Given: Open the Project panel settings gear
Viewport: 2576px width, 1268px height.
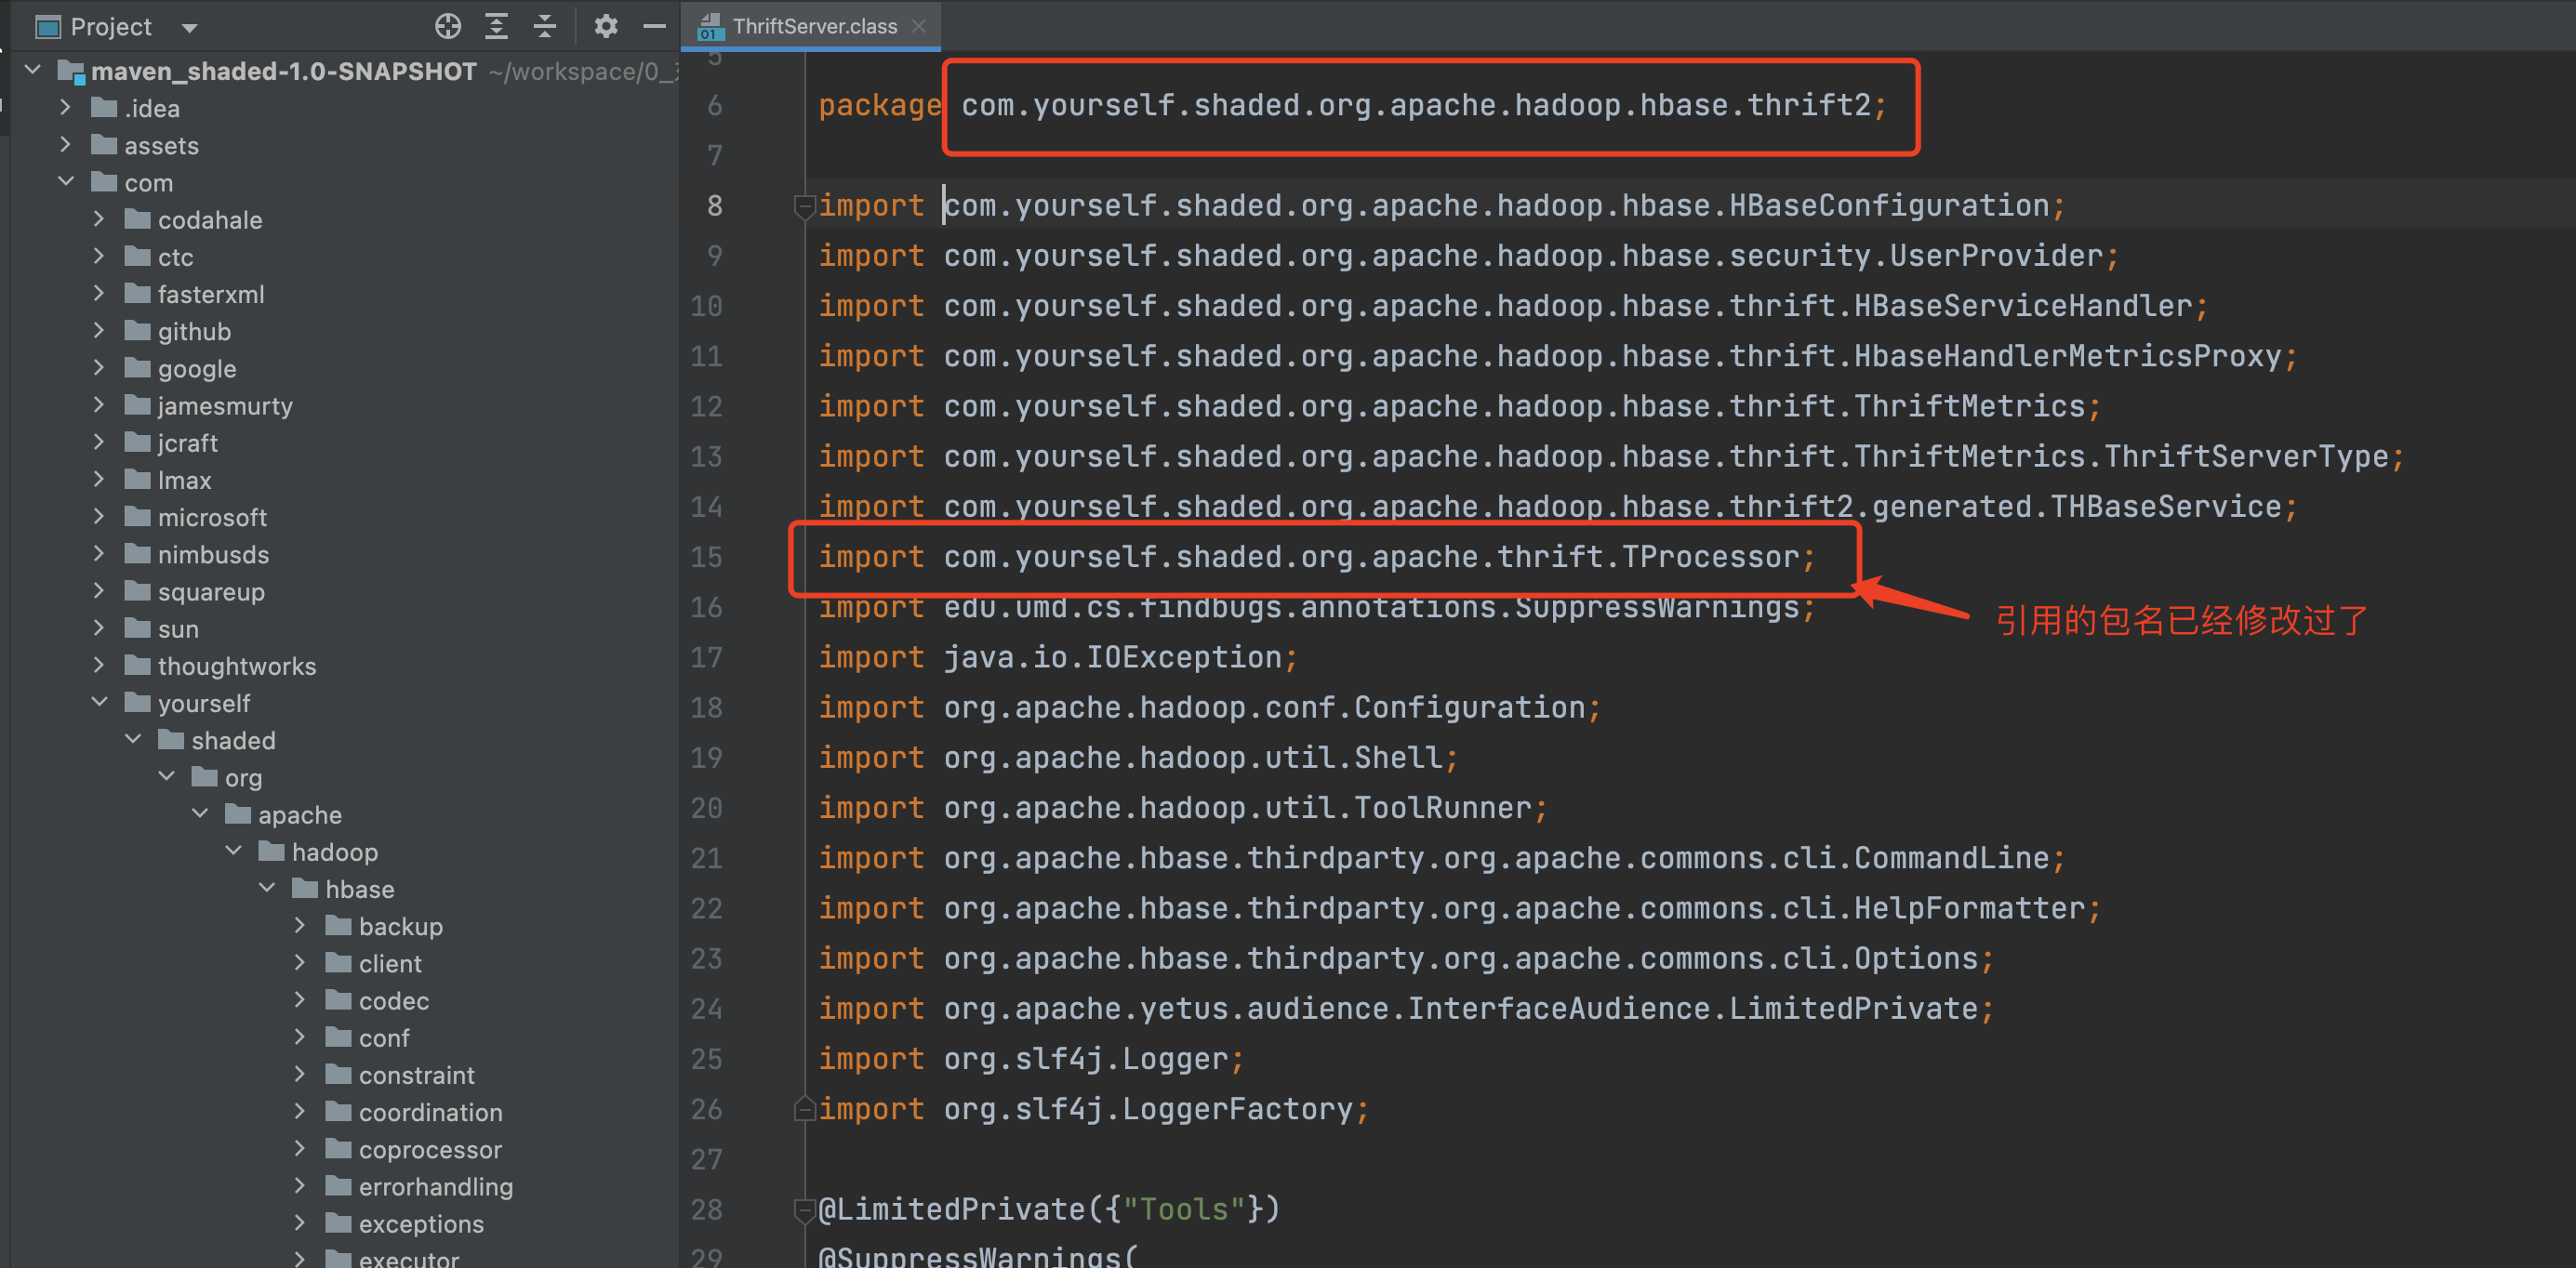Looking at the screenshot, I should coord(605,26).
